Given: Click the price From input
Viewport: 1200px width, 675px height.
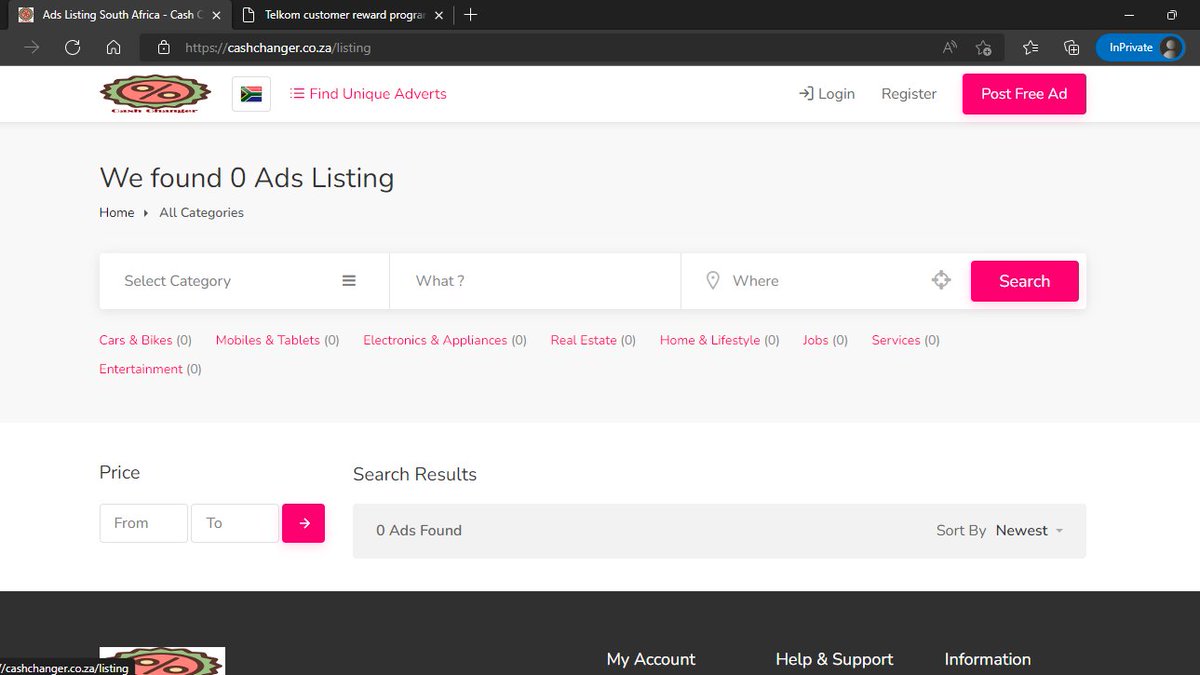Looking at the screenshot, I should click(x=144, y=523).
